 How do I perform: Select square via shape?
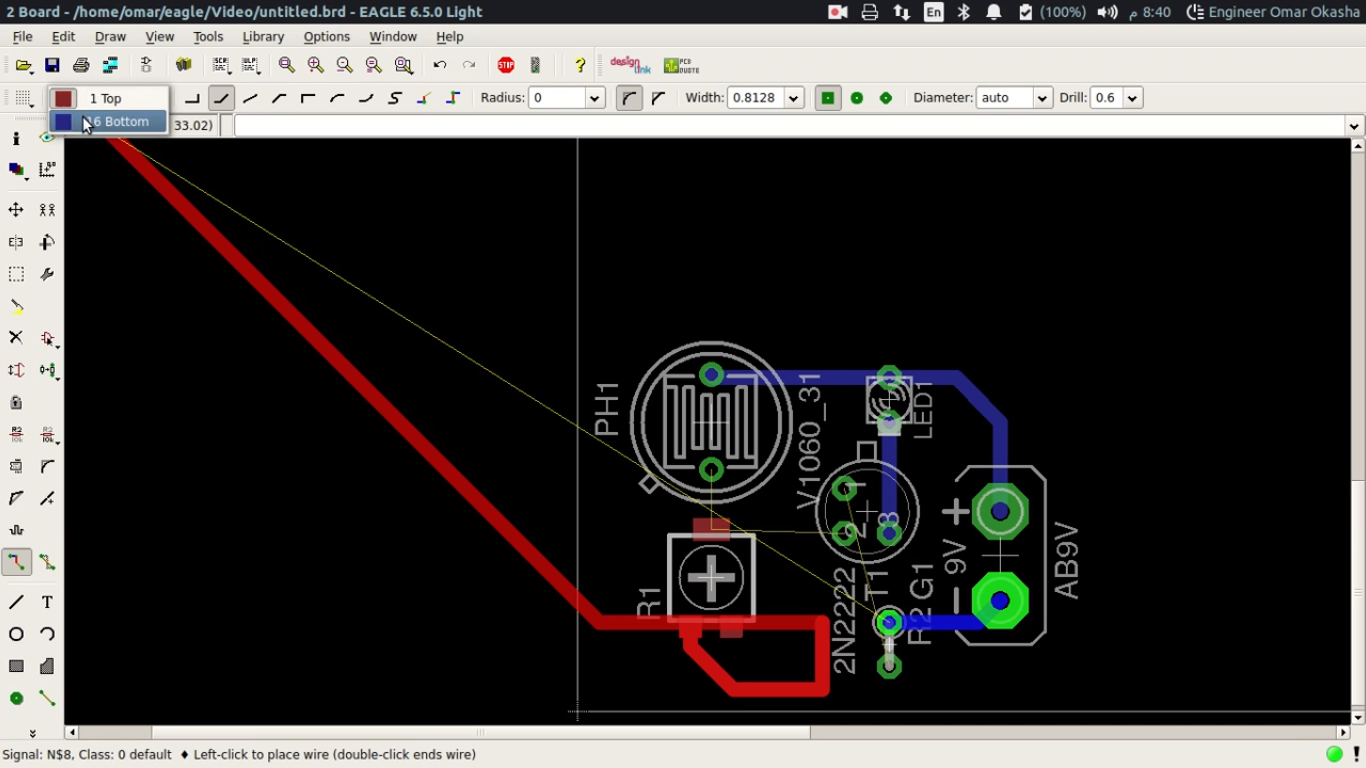[x=828, y=98]
